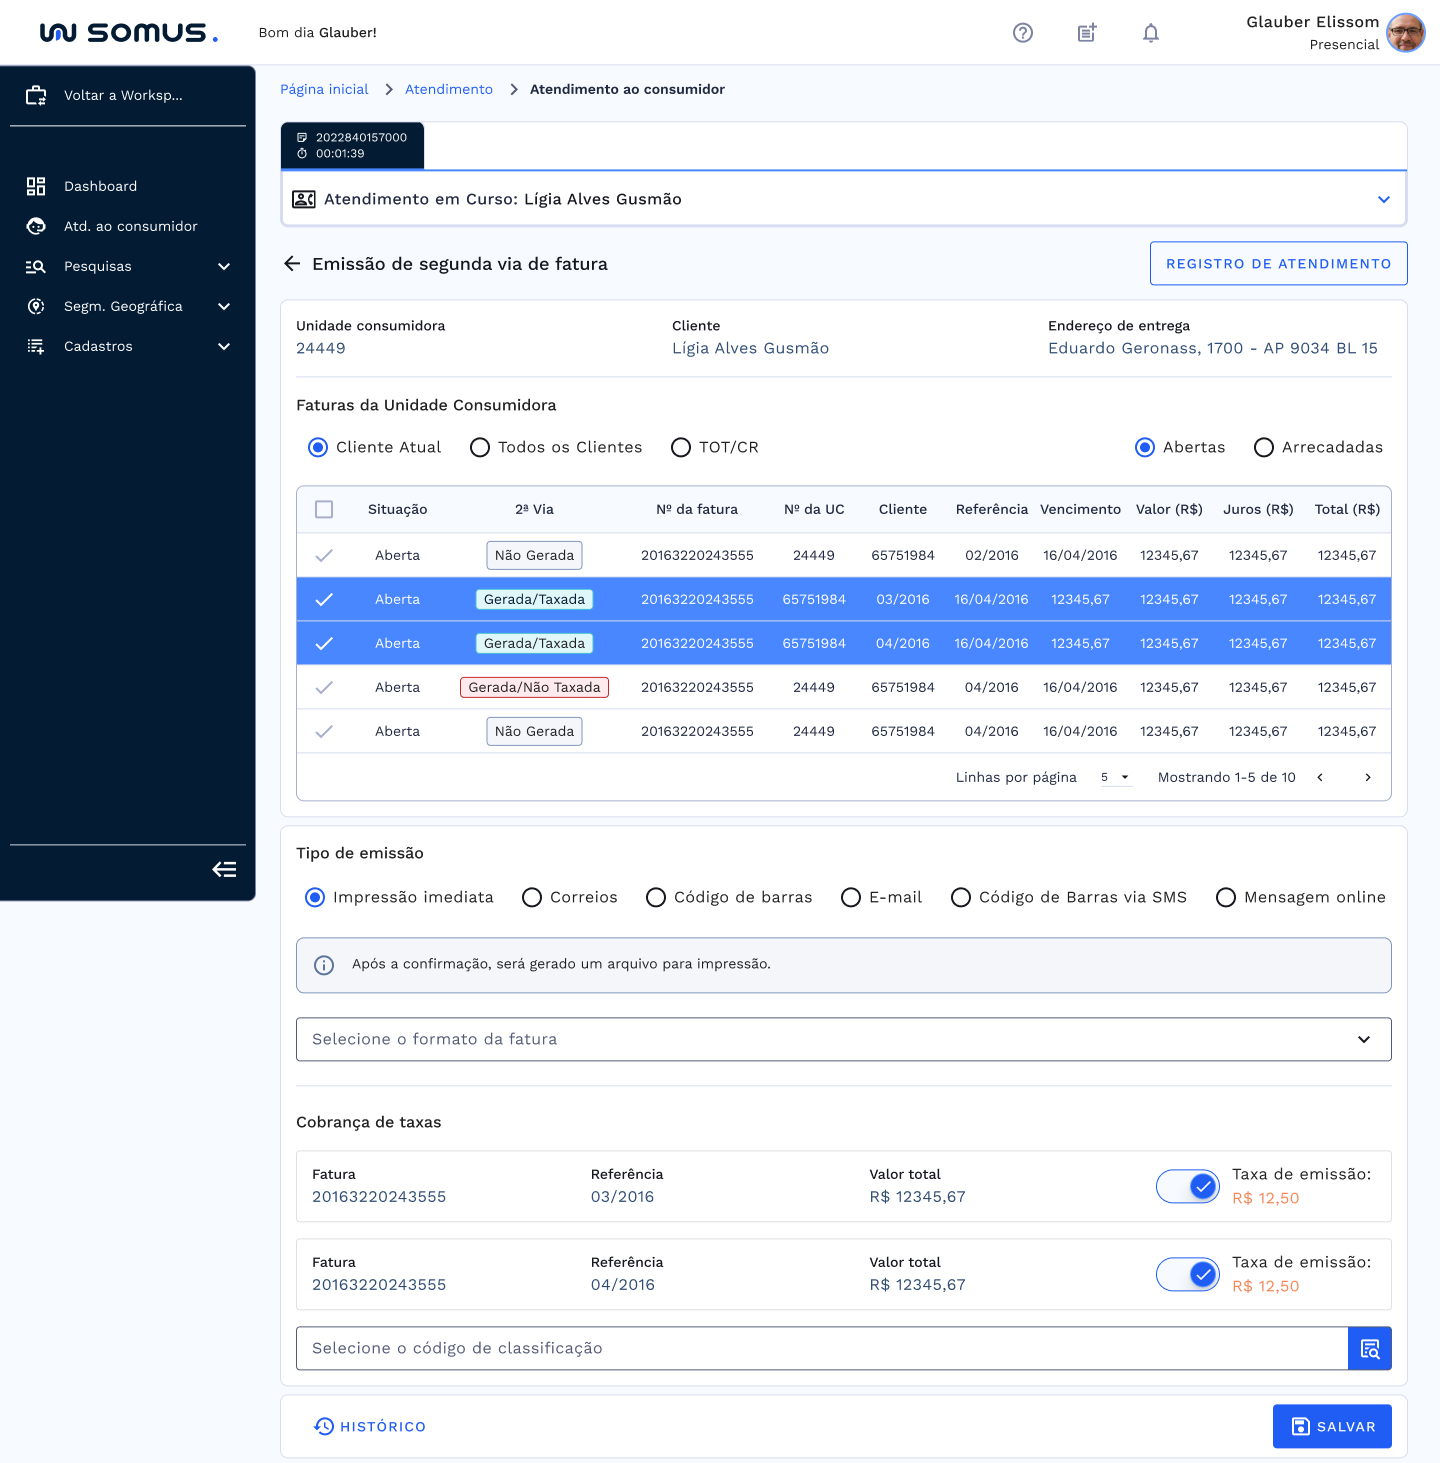Open Dashboard in the sidebar

(100, 187)
